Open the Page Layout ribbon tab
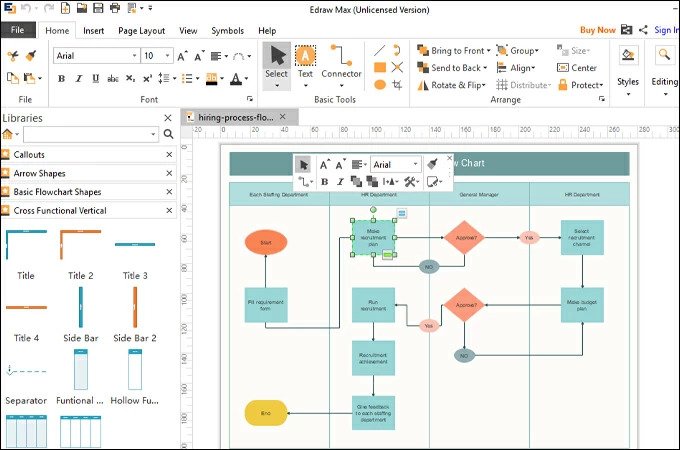 141,30
